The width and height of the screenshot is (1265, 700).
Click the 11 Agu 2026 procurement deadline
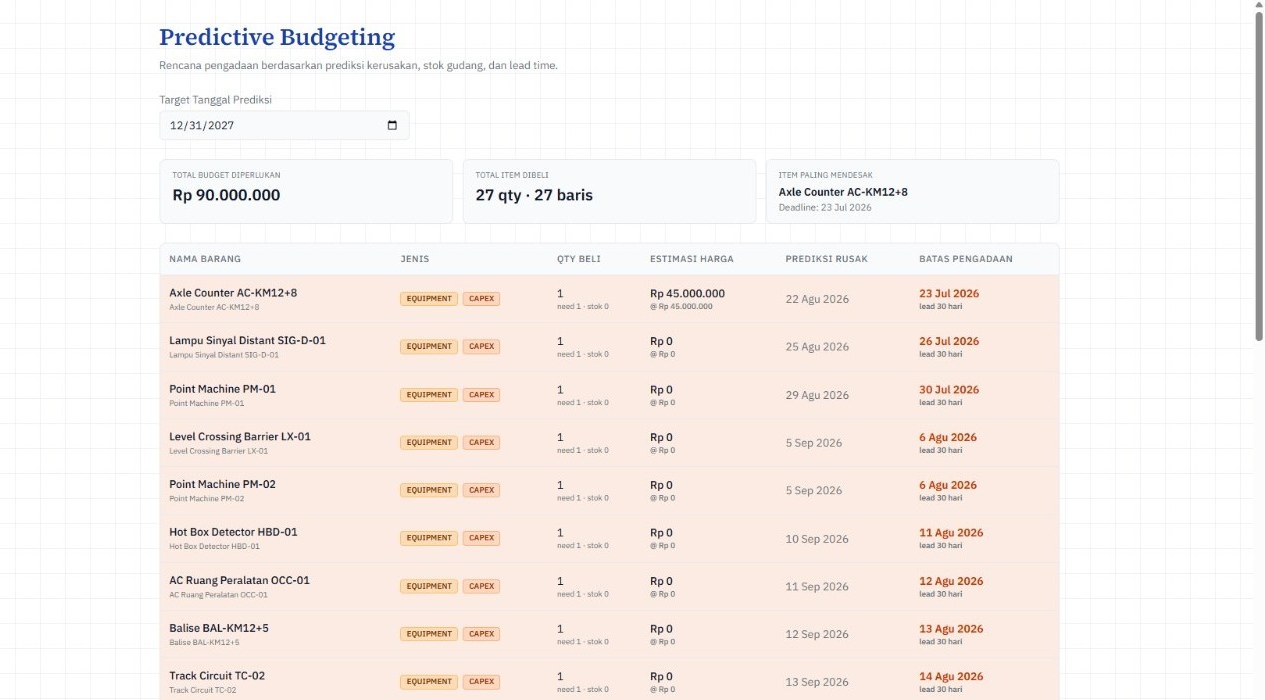[951, 533]
